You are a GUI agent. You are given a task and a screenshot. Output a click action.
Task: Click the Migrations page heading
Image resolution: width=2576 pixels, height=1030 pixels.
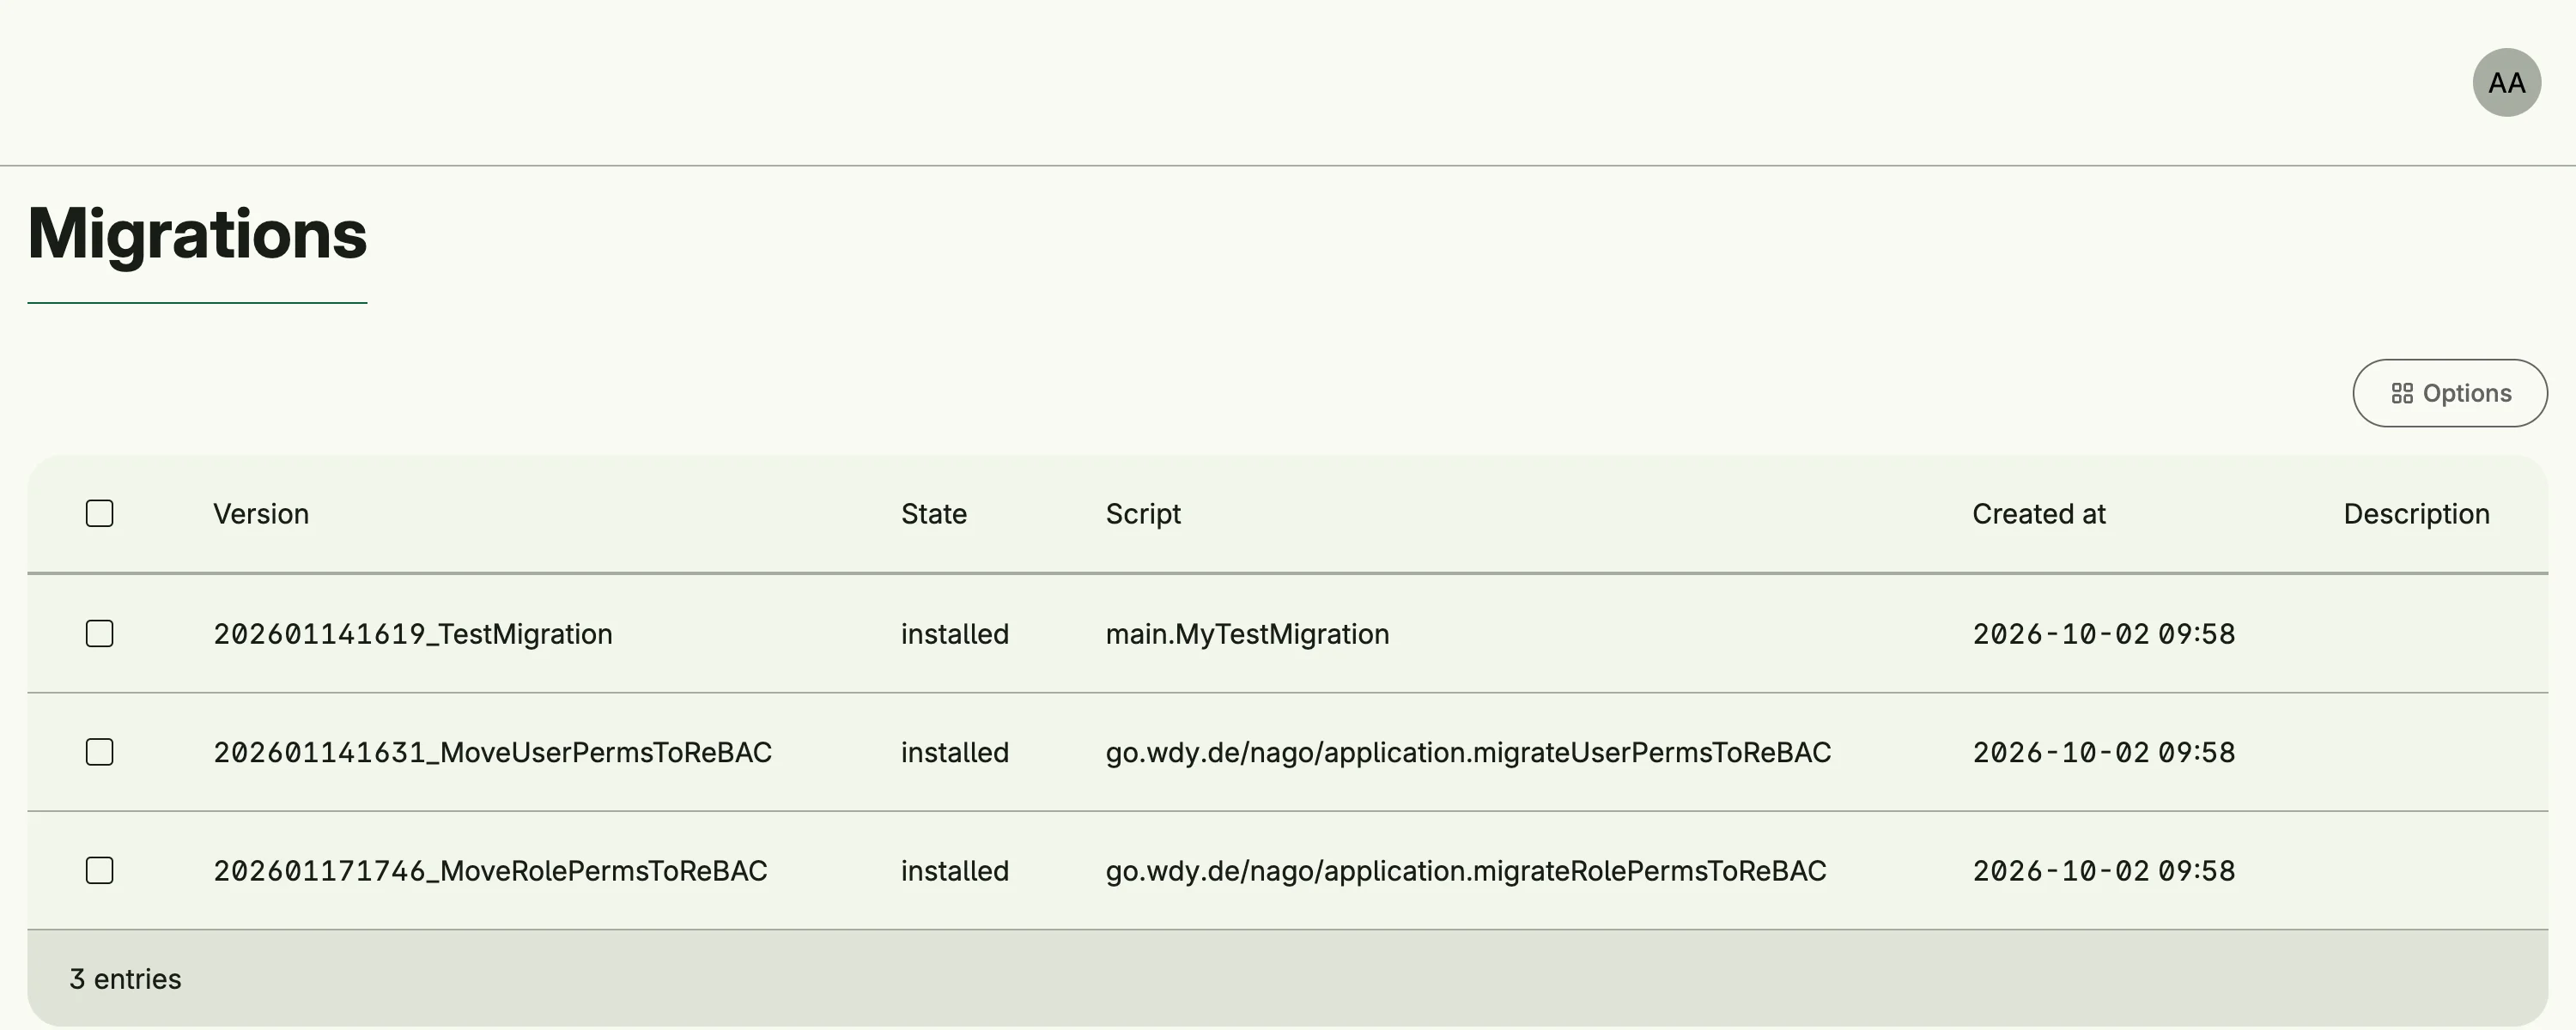click(197, 235)
